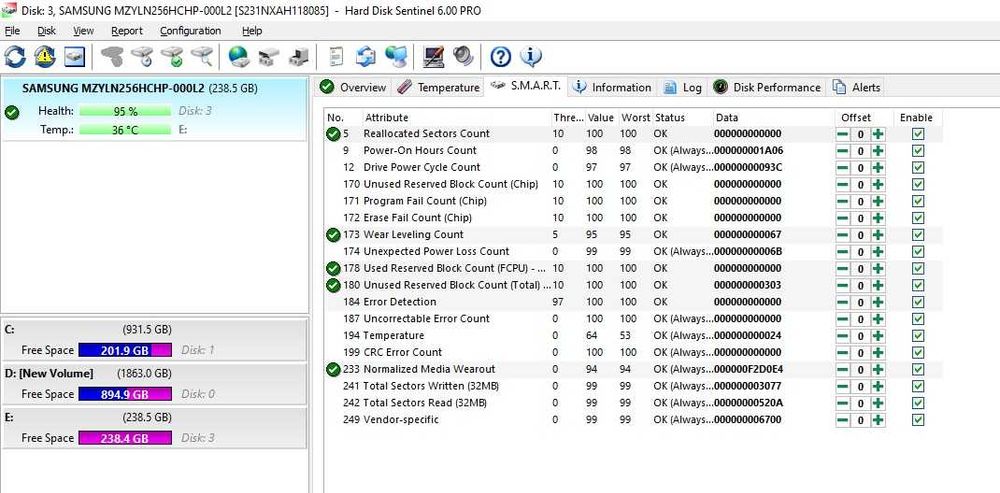Switch to the Log tab
Image resolution: width=1000 pixels, height=493 pixels.
tap(682, 87)
